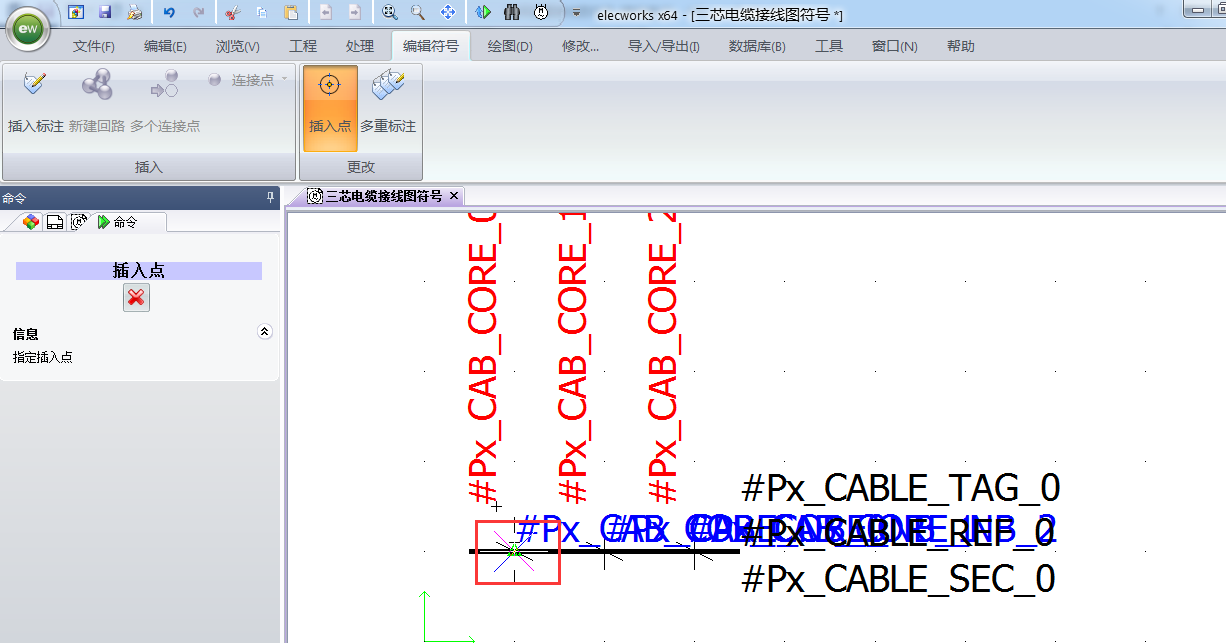
Task: Open the 导入/导出(I) ribbon tab
Action: 664,46
